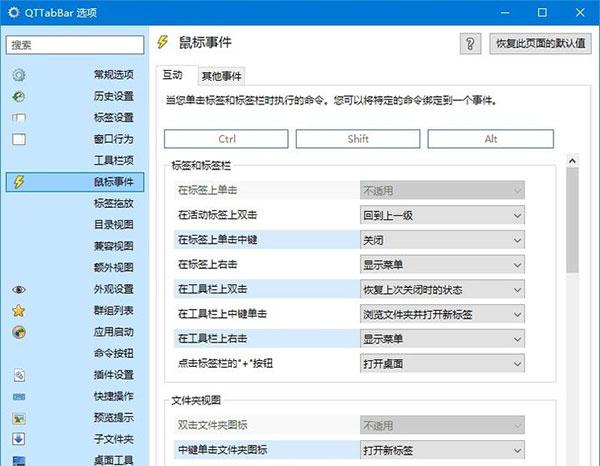Open the 在标签上右击 dropdown
This screenshot has height=466, width=600.
[x=442, y=265]
